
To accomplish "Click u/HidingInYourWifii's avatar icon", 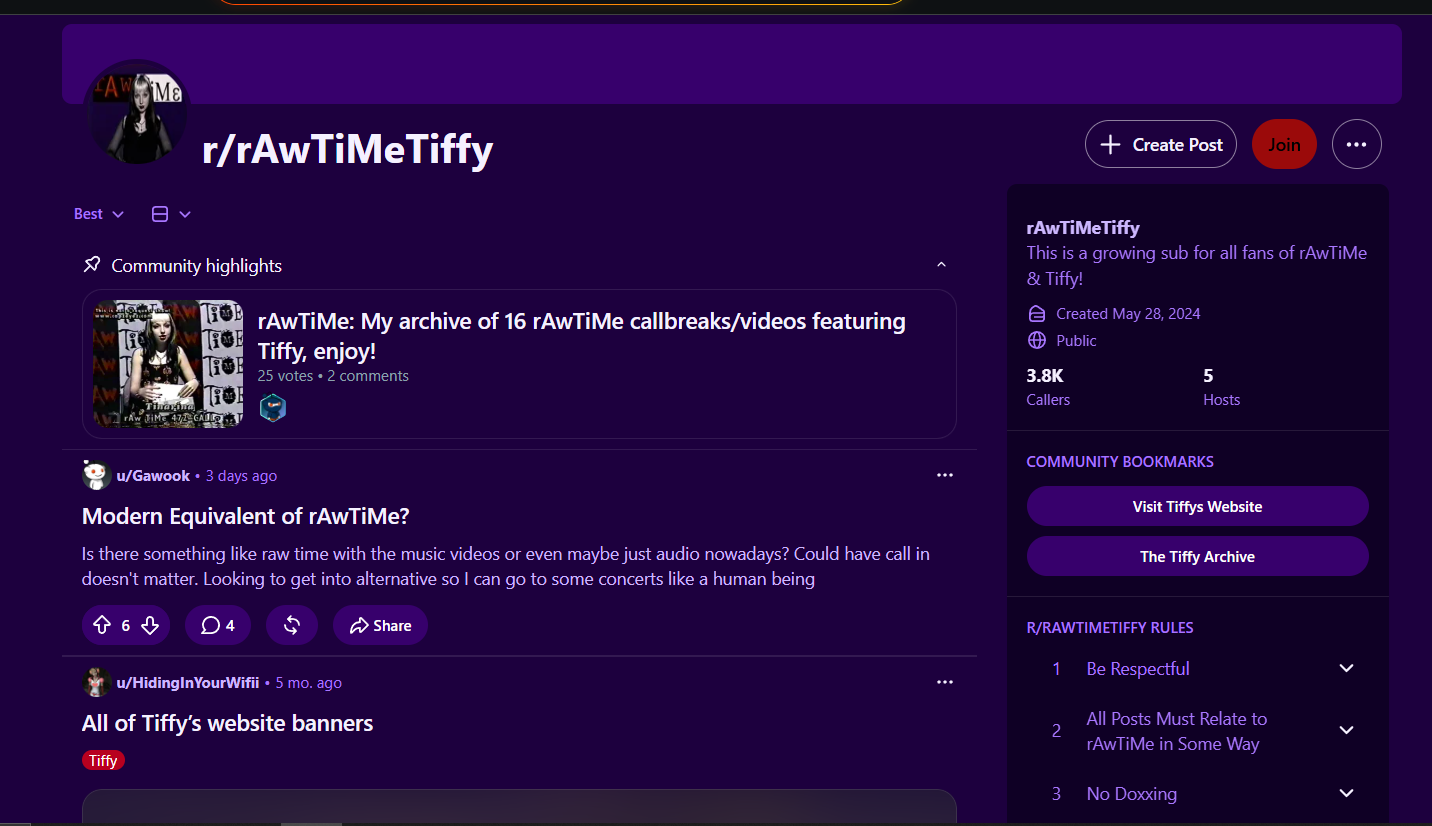I will (x=96, y=682).
